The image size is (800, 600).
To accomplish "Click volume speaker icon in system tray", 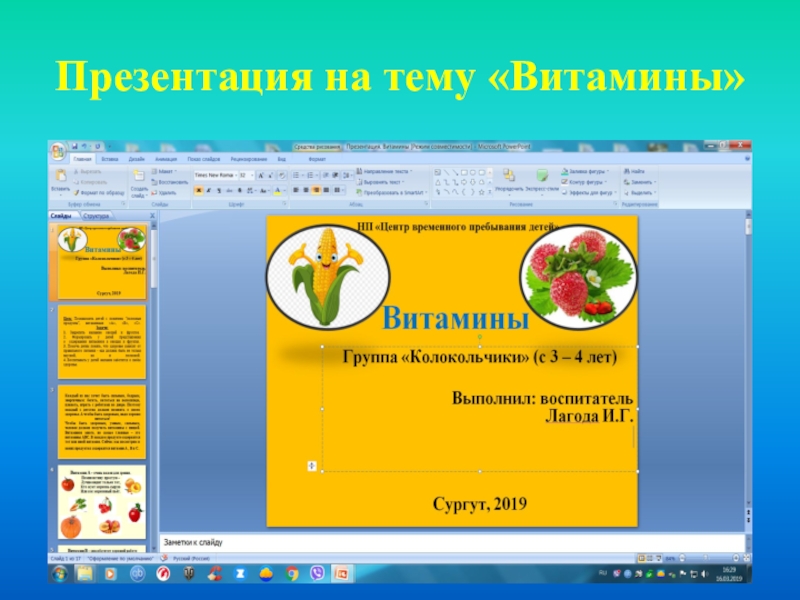I will pyautogui.click(x=704, y=573).
